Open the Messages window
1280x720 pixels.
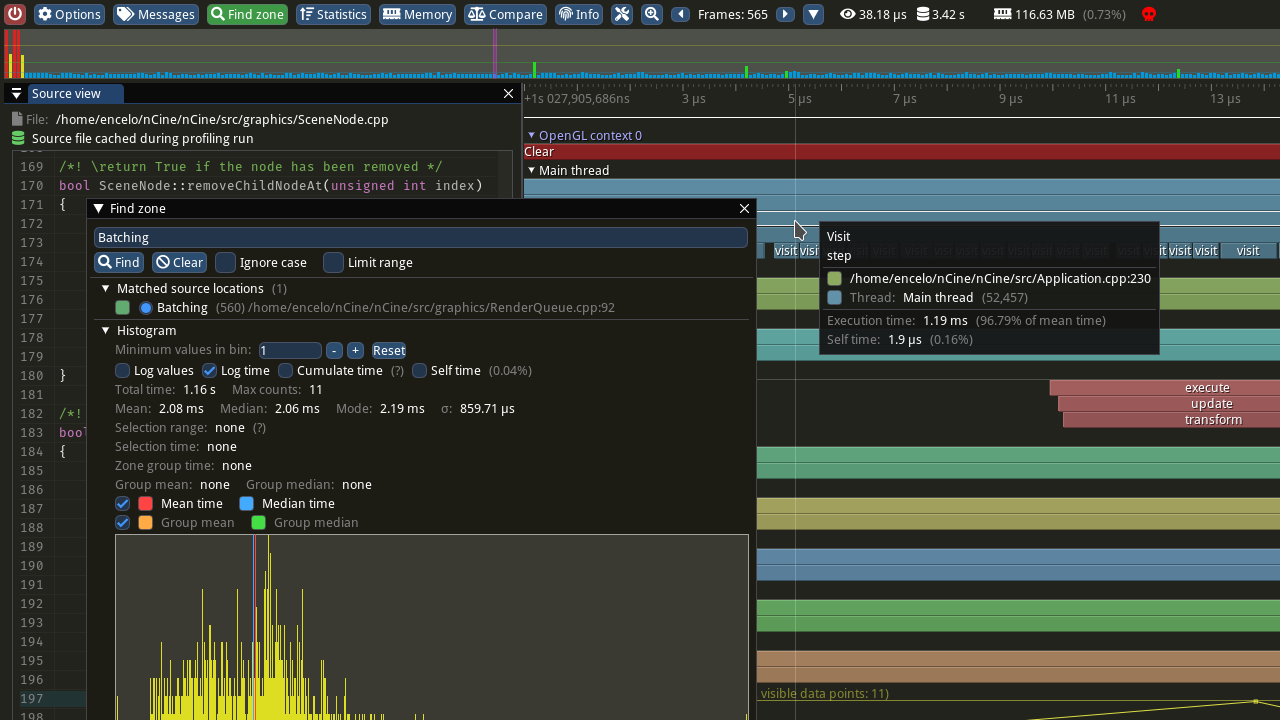pyautogui.click(x=155, y=14)
